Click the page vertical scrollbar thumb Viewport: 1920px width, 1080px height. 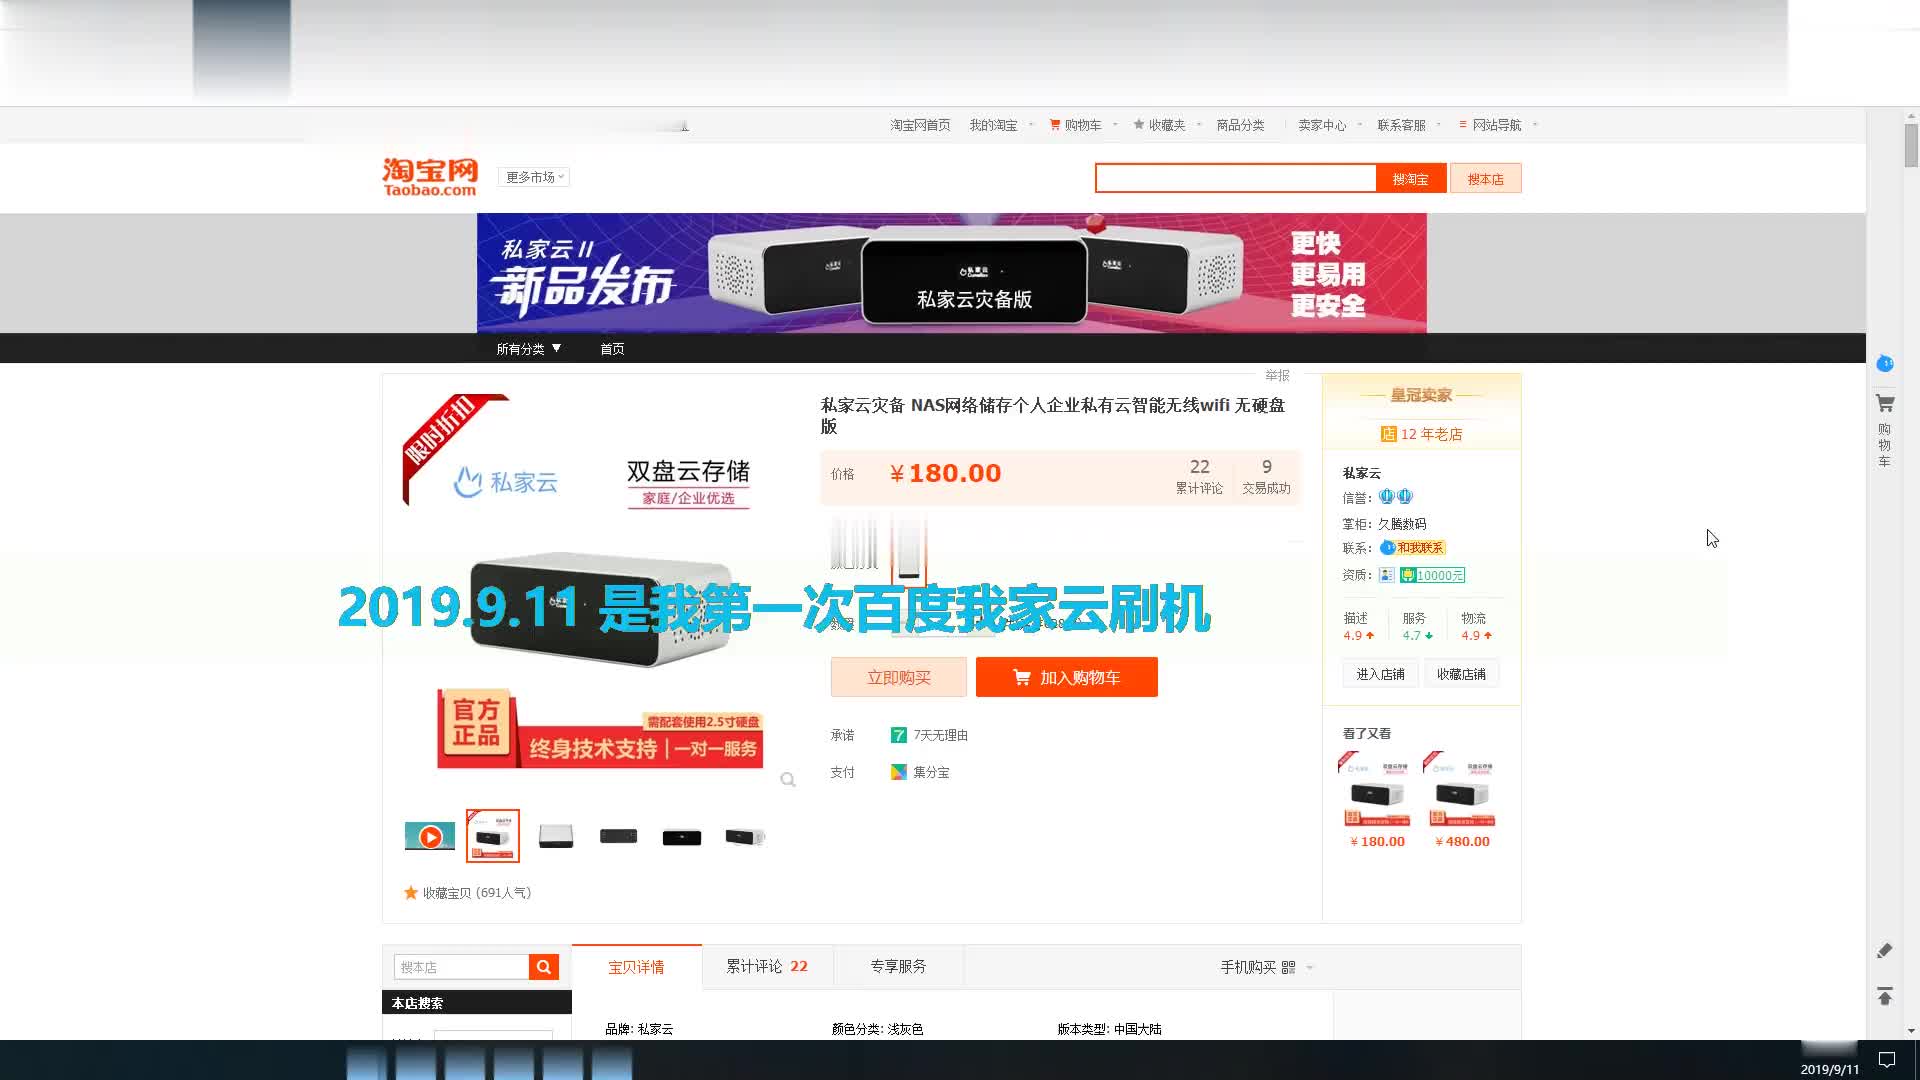[1911, 146]
